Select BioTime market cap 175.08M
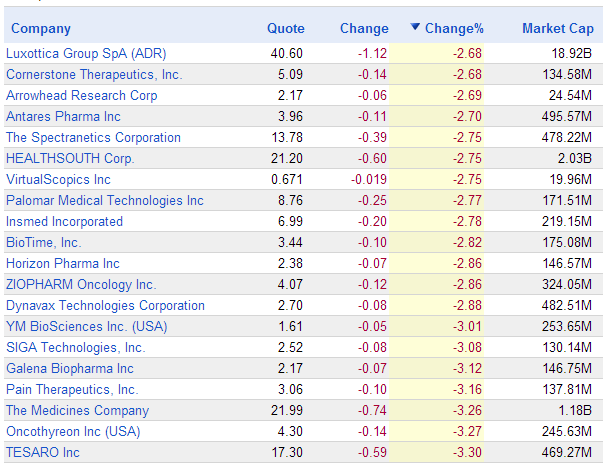603x473 pixels. [x=567, y=243]
